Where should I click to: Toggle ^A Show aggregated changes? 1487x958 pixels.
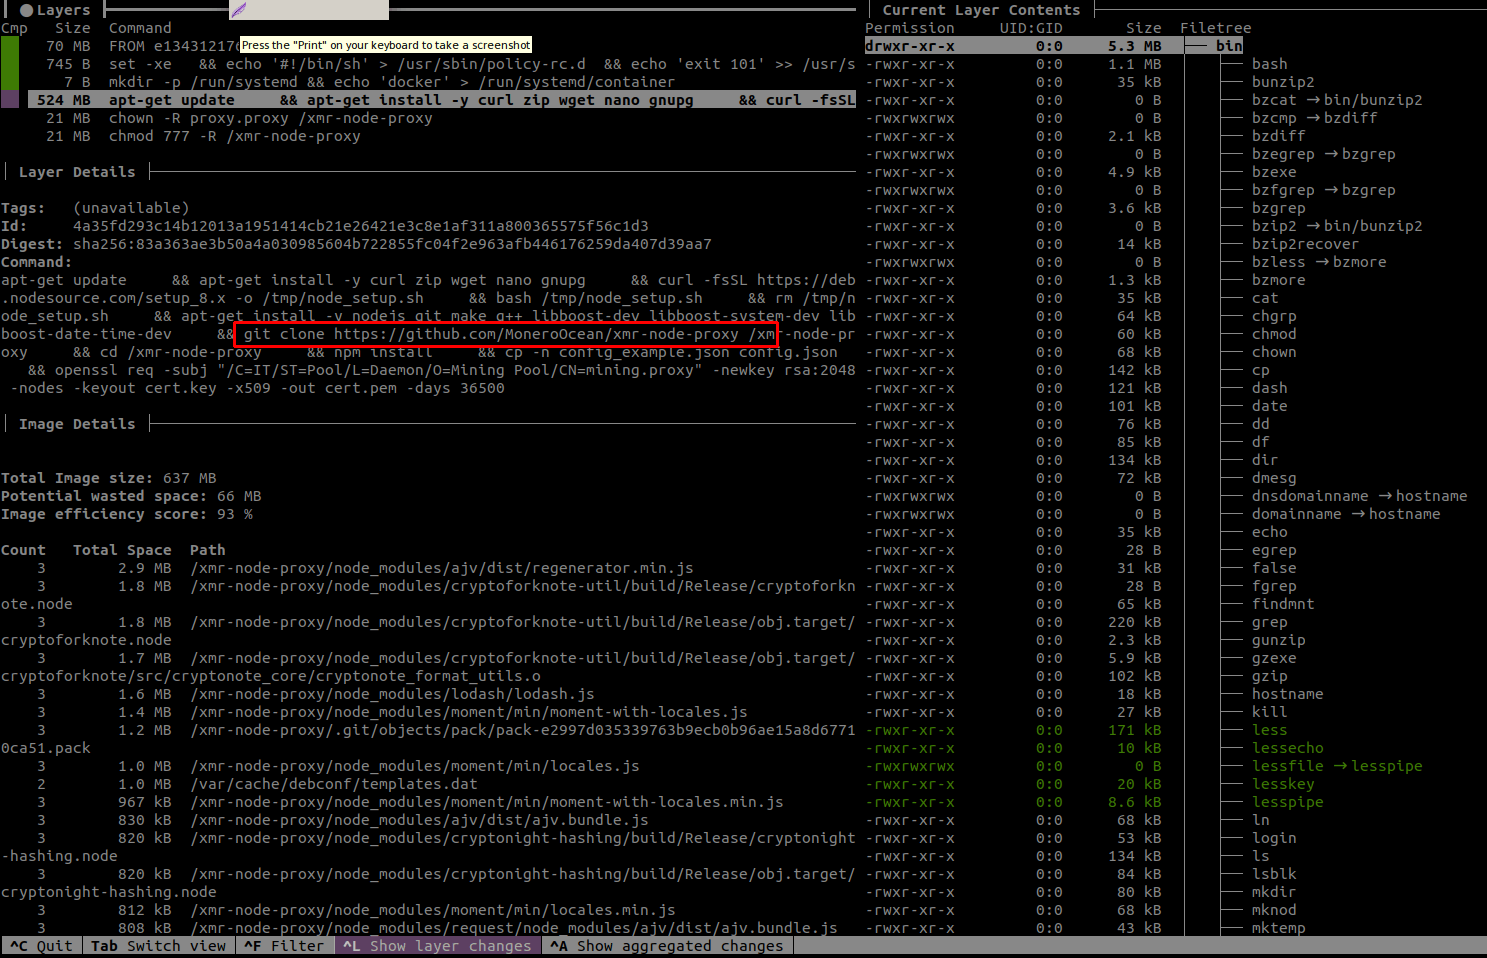click(x=667, y=946)
